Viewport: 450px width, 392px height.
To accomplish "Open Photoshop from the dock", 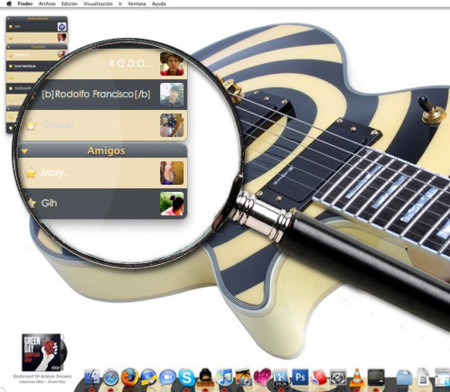I will pos(300,377).
